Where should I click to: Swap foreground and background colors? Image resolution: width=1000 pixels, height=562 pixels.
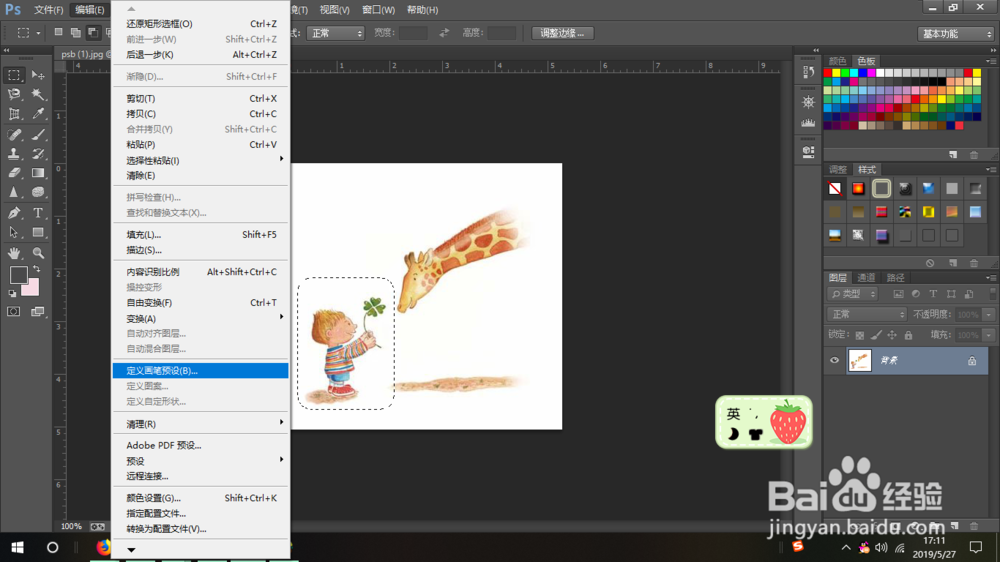36,269
